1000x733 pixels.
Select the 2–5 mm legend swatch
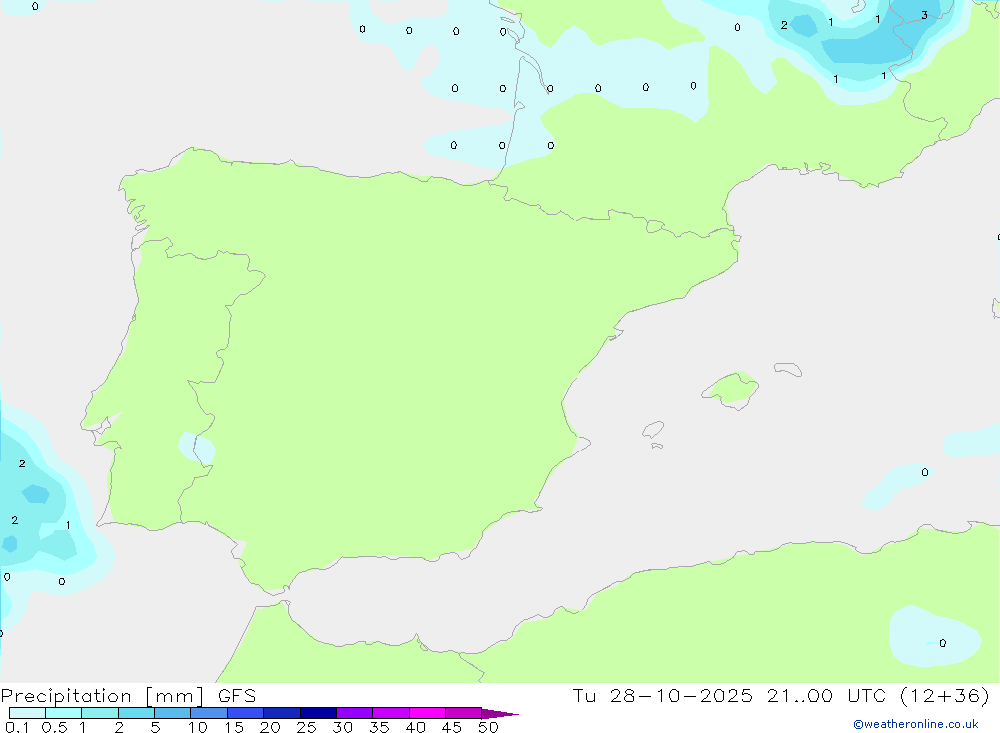pos(136,713)
